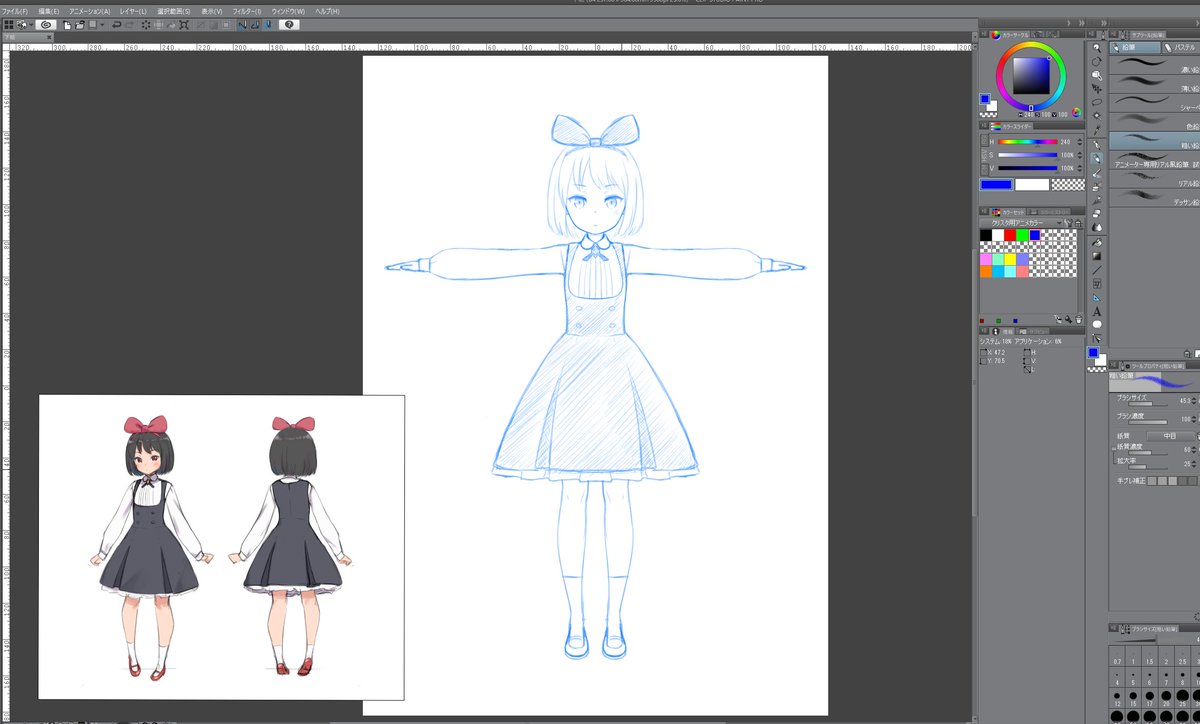Select the Ruler tool
The image size is (1200, 724).
[1097, 297]
